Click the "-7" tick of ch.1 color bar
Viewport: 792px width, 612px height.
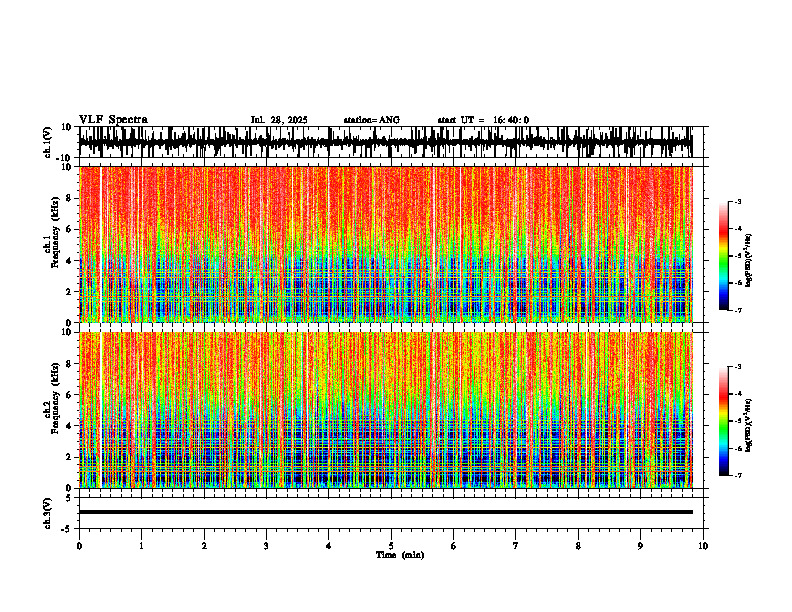click(x=738, y=310)
